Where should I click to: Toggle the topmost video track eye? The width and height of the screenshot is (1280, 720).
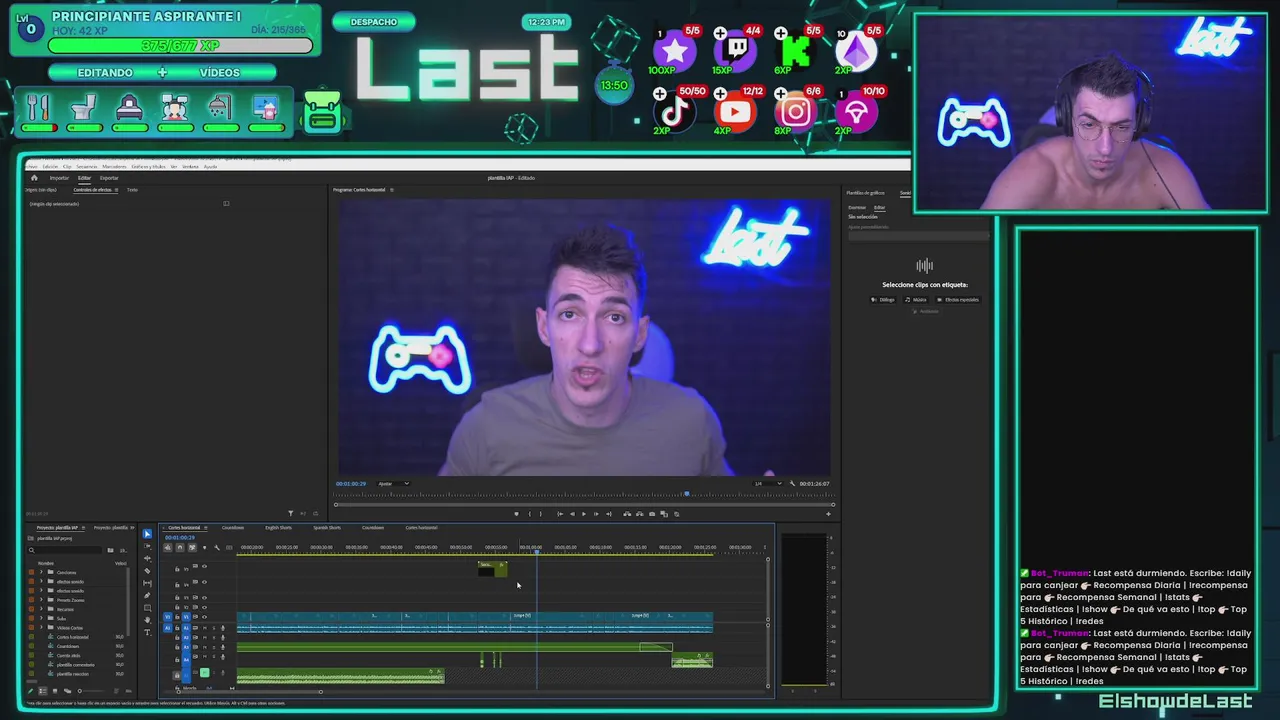tap(204, 566)
